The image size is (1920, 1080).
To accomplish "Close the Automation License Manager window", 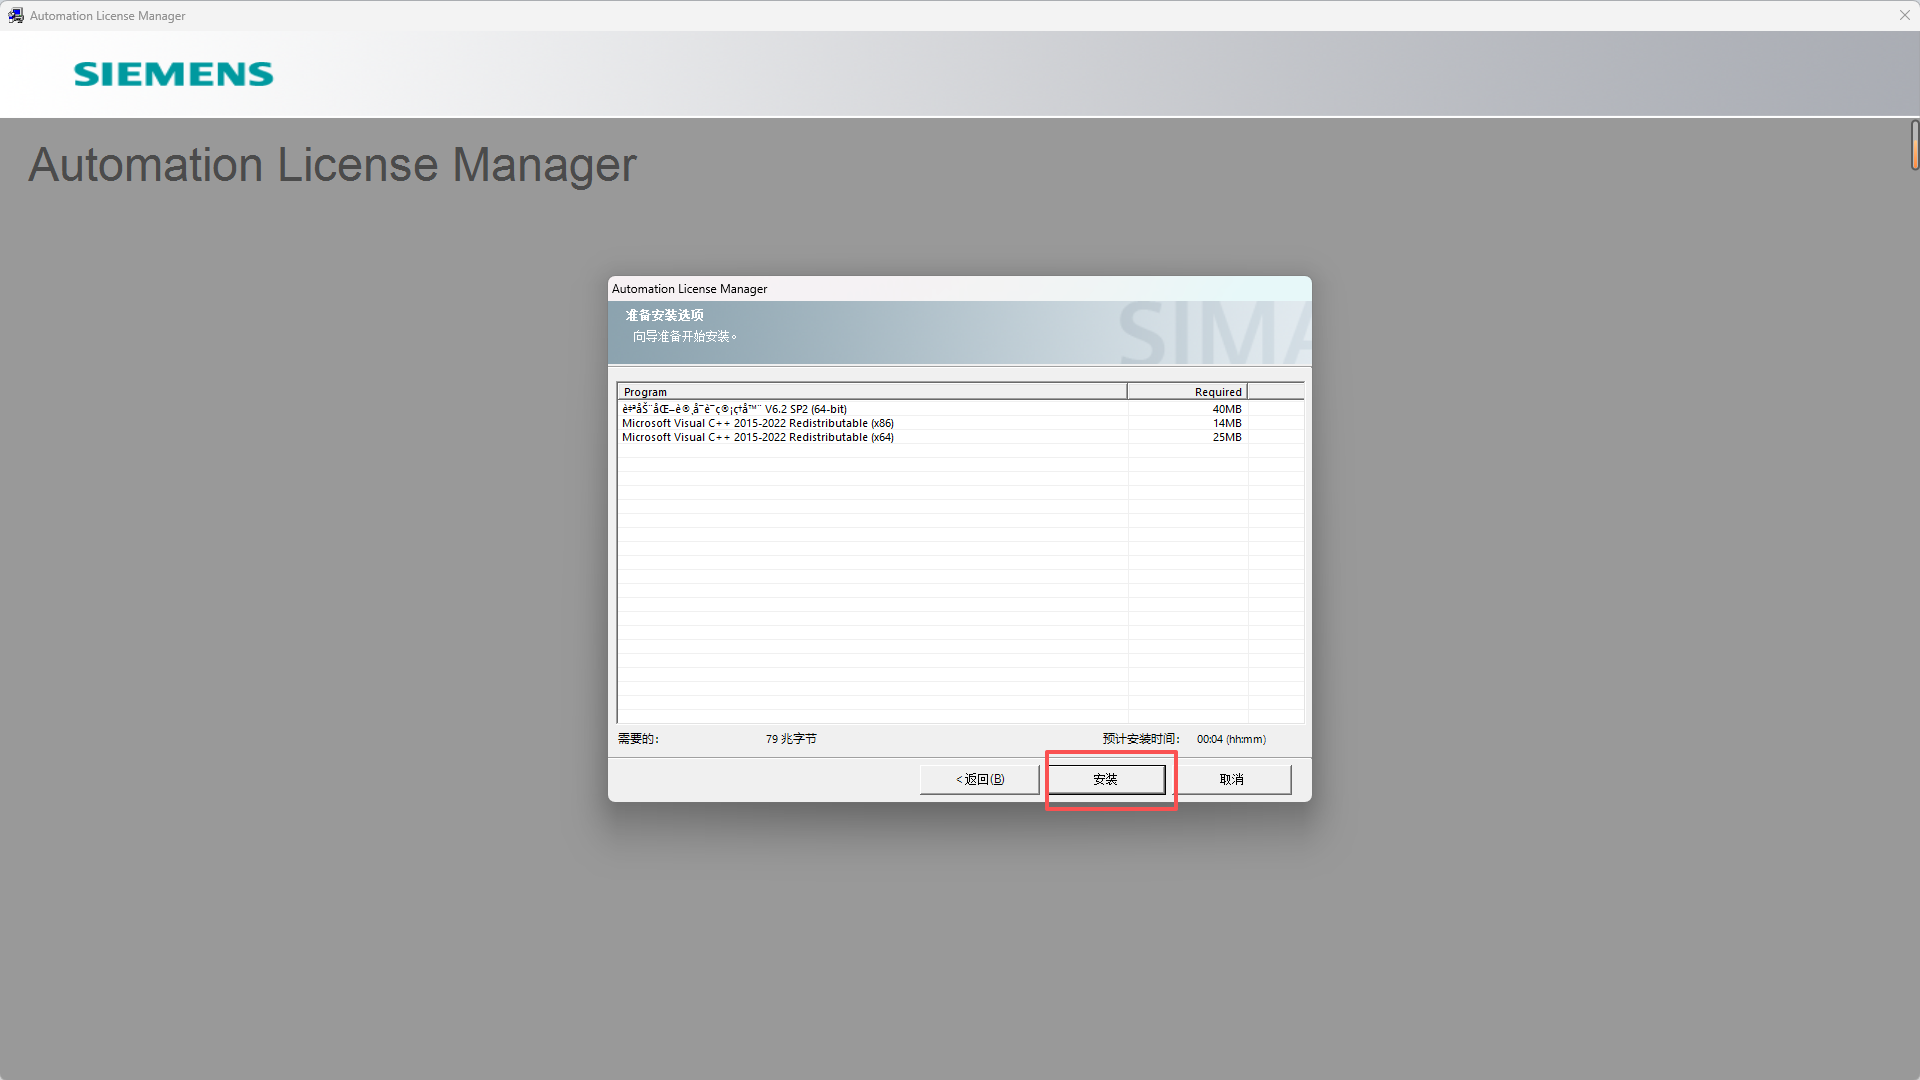I will point(1904,15).
